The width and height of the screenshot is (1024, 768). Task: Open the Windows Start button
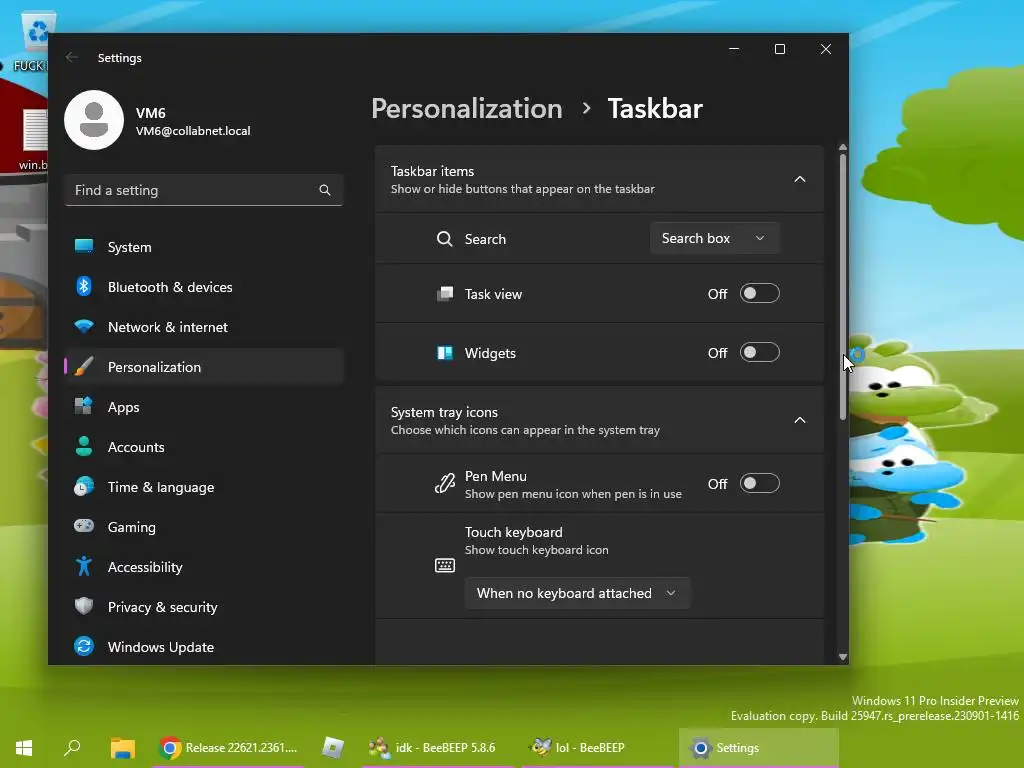[24, 748]
